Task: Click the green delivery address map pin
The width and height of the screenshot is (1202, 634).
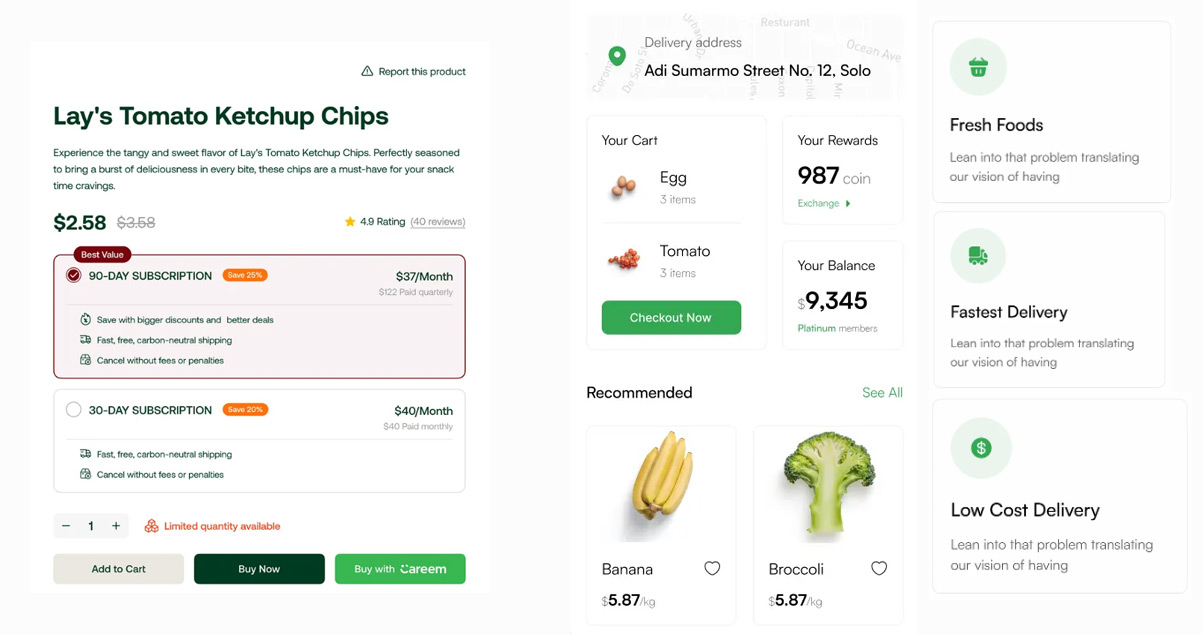Action: 617,56
